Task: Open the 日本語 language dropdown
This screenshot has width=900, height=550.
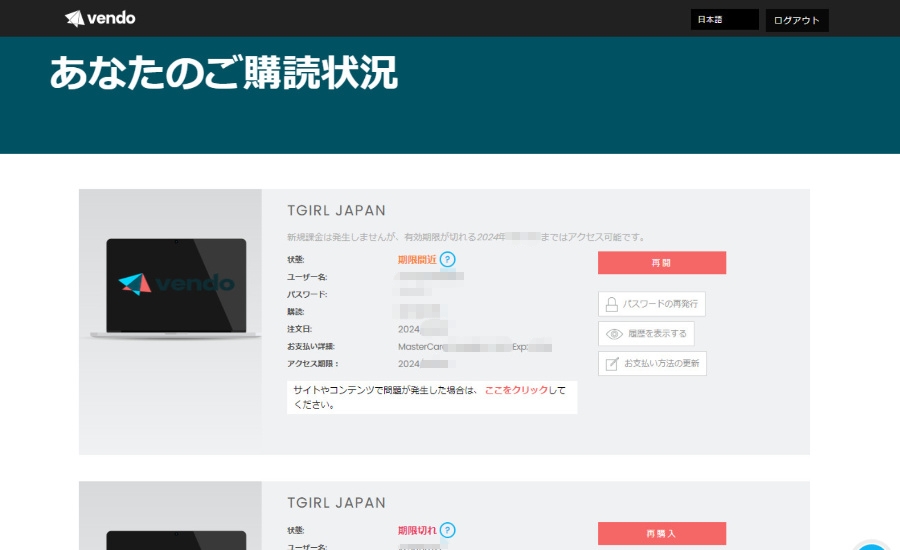Action: point(724,20)
